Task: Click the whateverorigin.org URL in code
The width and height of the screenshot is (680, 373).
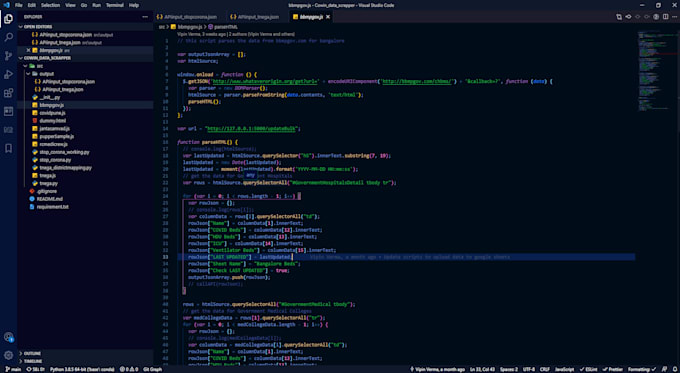Action: pyautogui.click(x=265, y=81)
